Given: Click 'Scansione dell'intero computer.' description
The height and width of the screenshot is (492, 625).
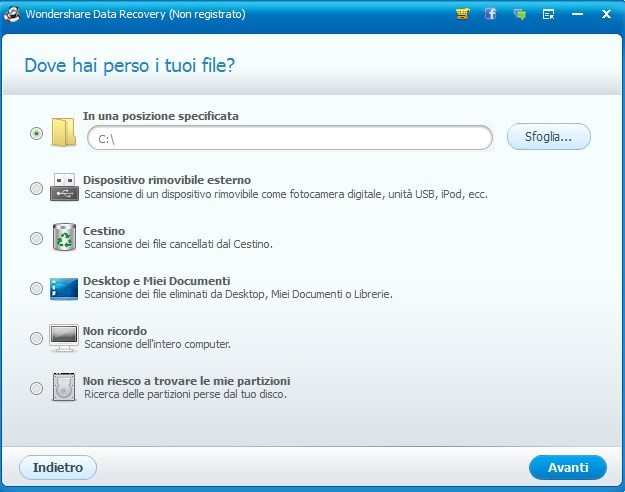Looking at the screenshot, I should (157, 344).
